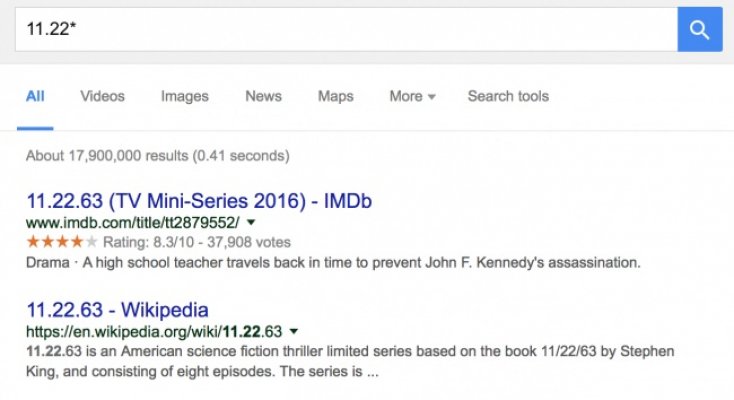This screenshot has height=400, width=734.
Task: Select the All results tab
Action: pos(35,96)
